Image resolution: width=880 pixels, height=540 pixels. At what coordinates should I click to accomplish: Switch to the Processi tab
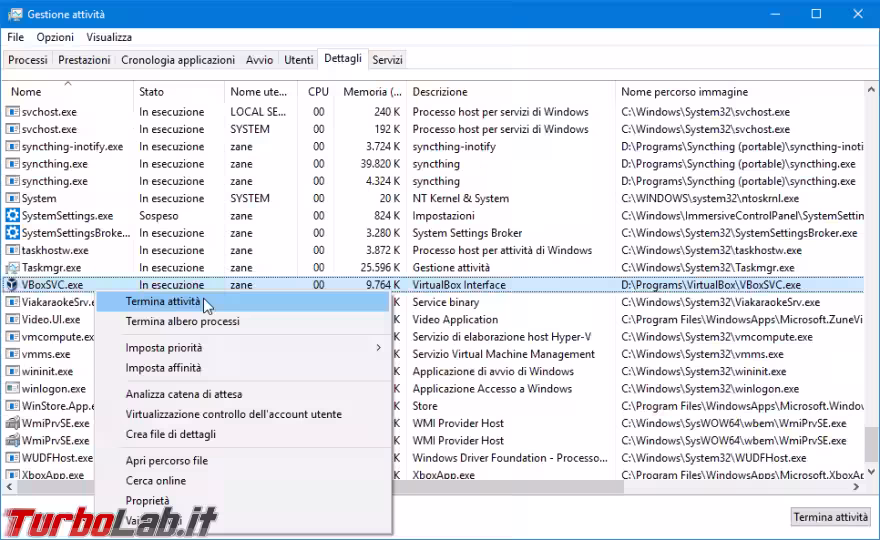coord(28,60)
